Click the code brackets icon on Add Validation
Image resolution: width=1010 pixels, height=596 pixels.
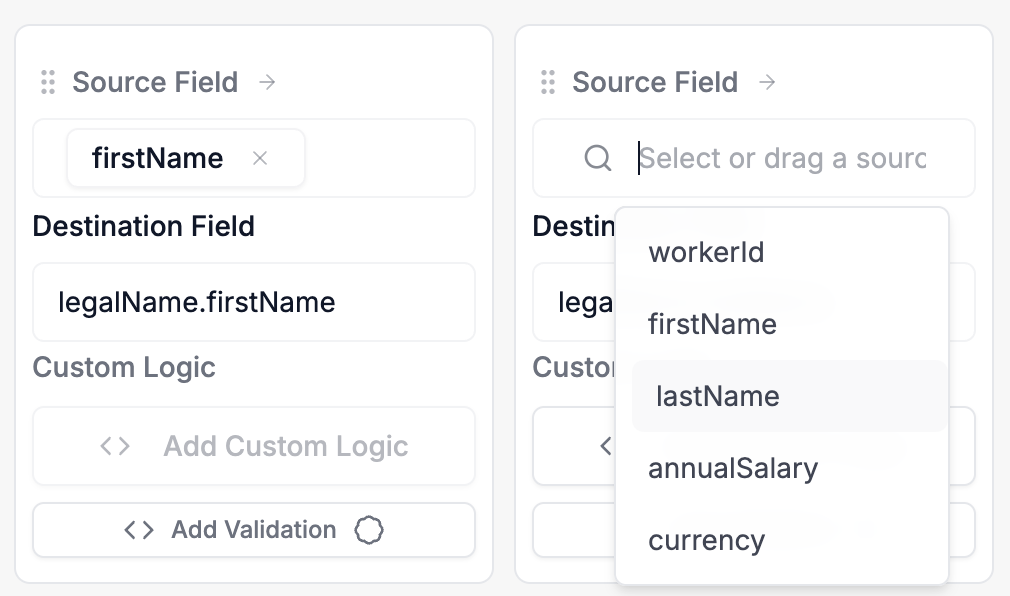[x=139, y=530]
